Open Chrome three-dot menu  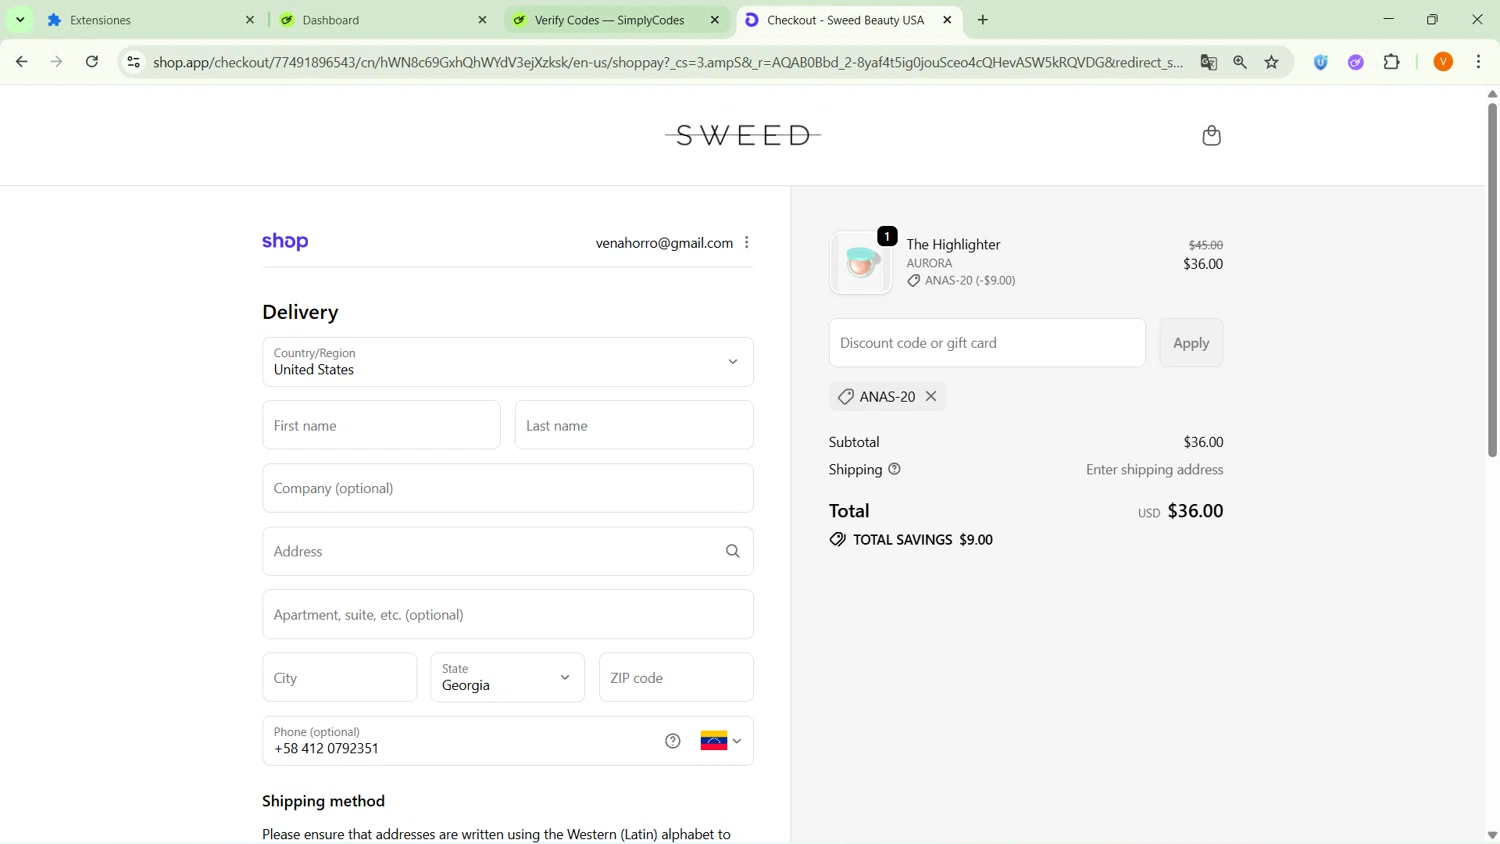(x=1479, y=62)
